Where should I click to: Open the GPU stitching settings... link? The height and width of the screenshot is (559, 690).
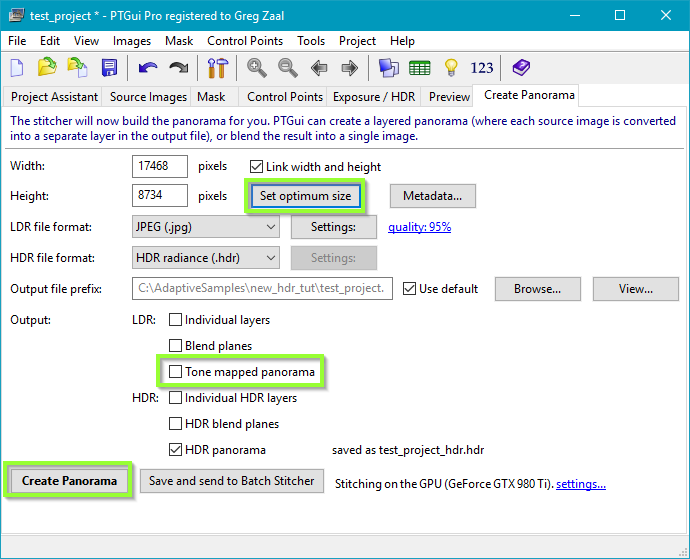coord(581,484)
